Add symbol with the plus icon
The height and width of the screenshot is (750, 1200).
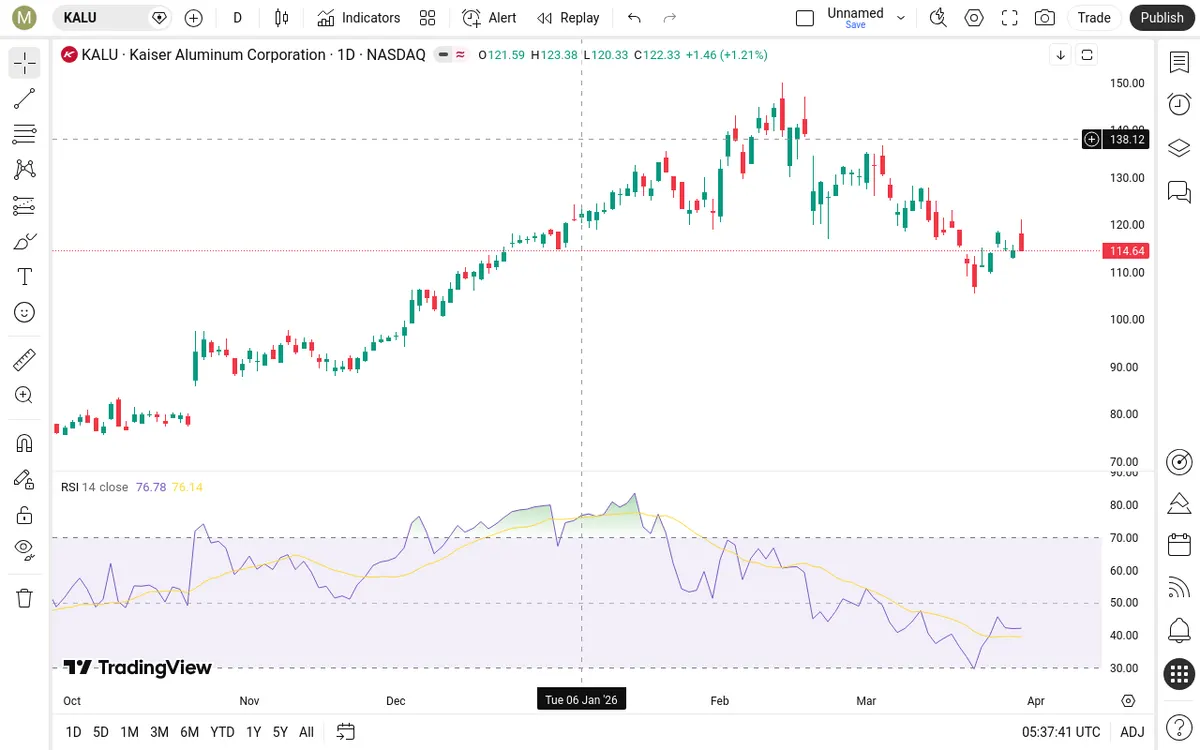[x=194, y=18]
